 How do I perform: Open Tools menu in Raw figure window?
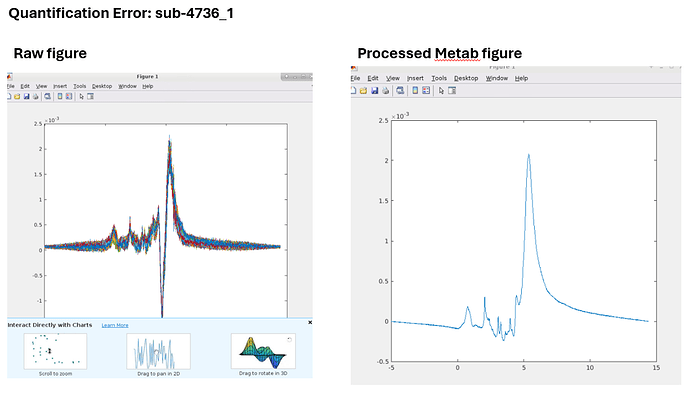[79, 86]
